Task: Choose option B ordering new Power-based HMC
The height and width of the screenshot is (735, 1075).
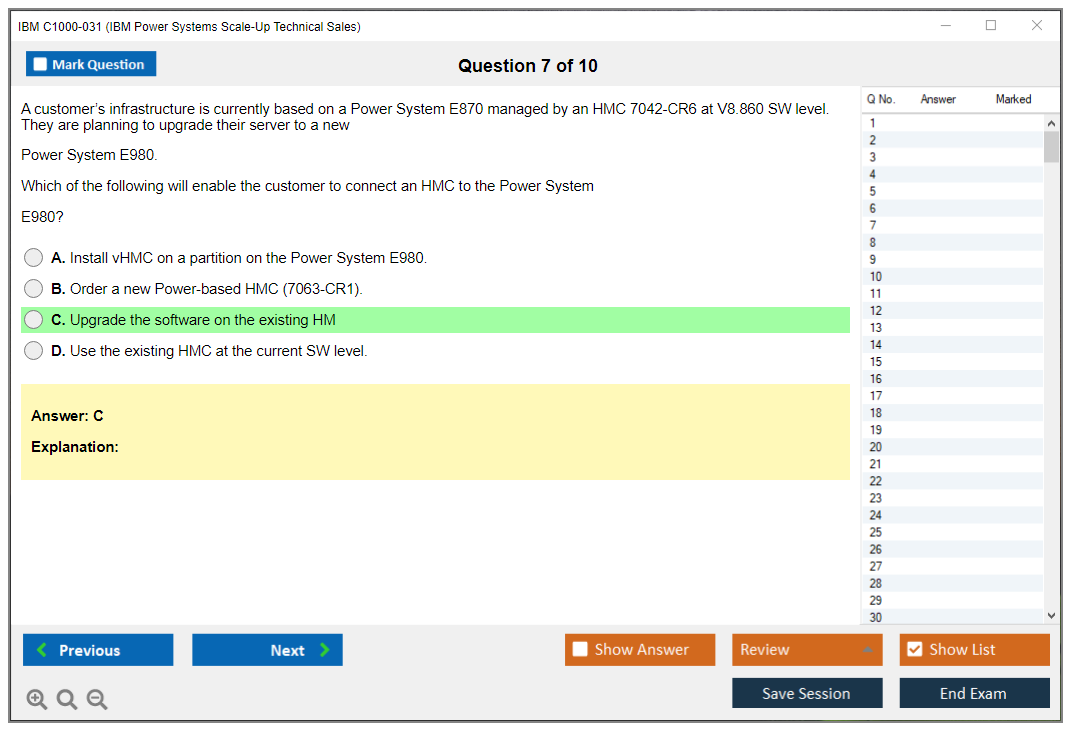Action: (x=34, y=289)
